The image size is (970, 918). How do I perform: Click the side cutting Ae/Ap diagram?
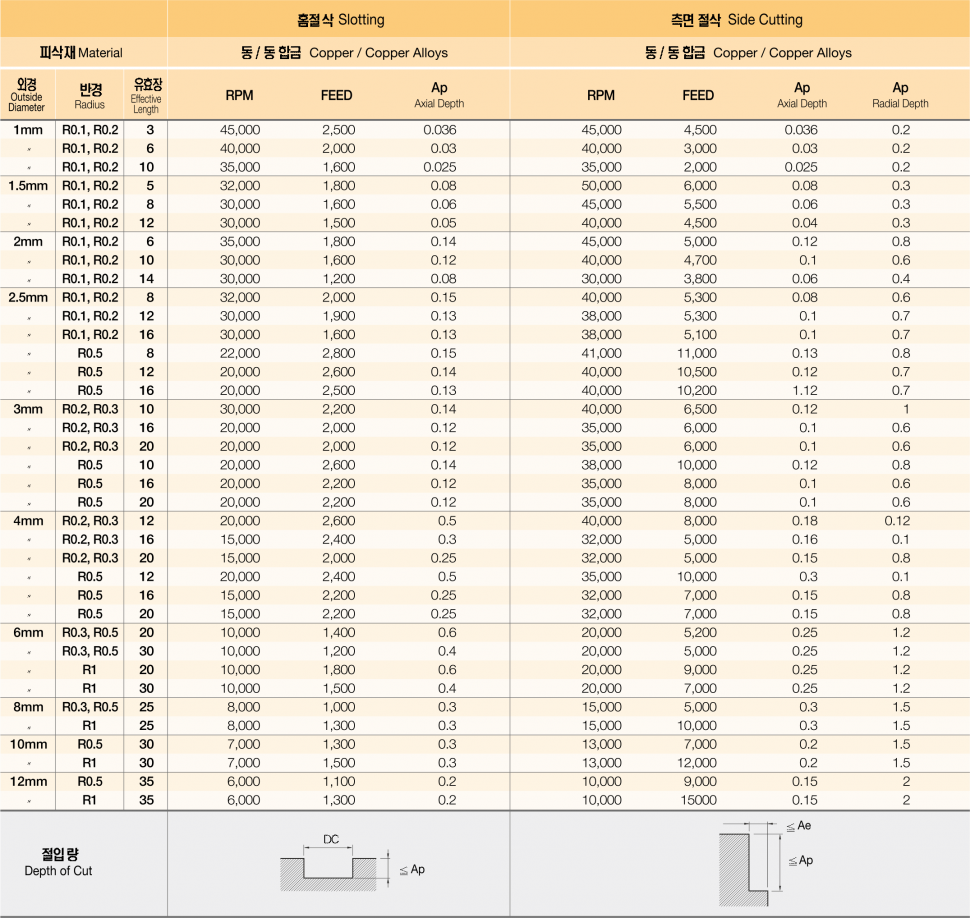tap(748, 864)
